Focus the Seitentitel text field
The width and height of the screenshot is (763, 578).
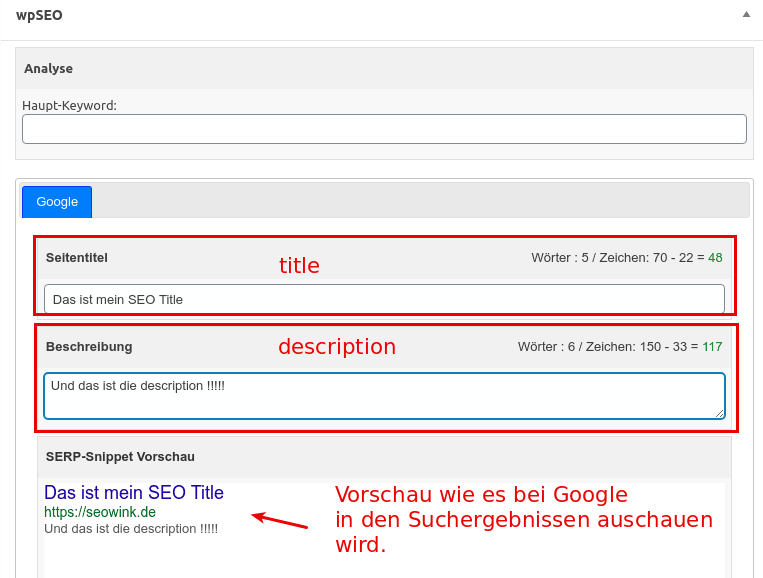[x=384, y=299]
